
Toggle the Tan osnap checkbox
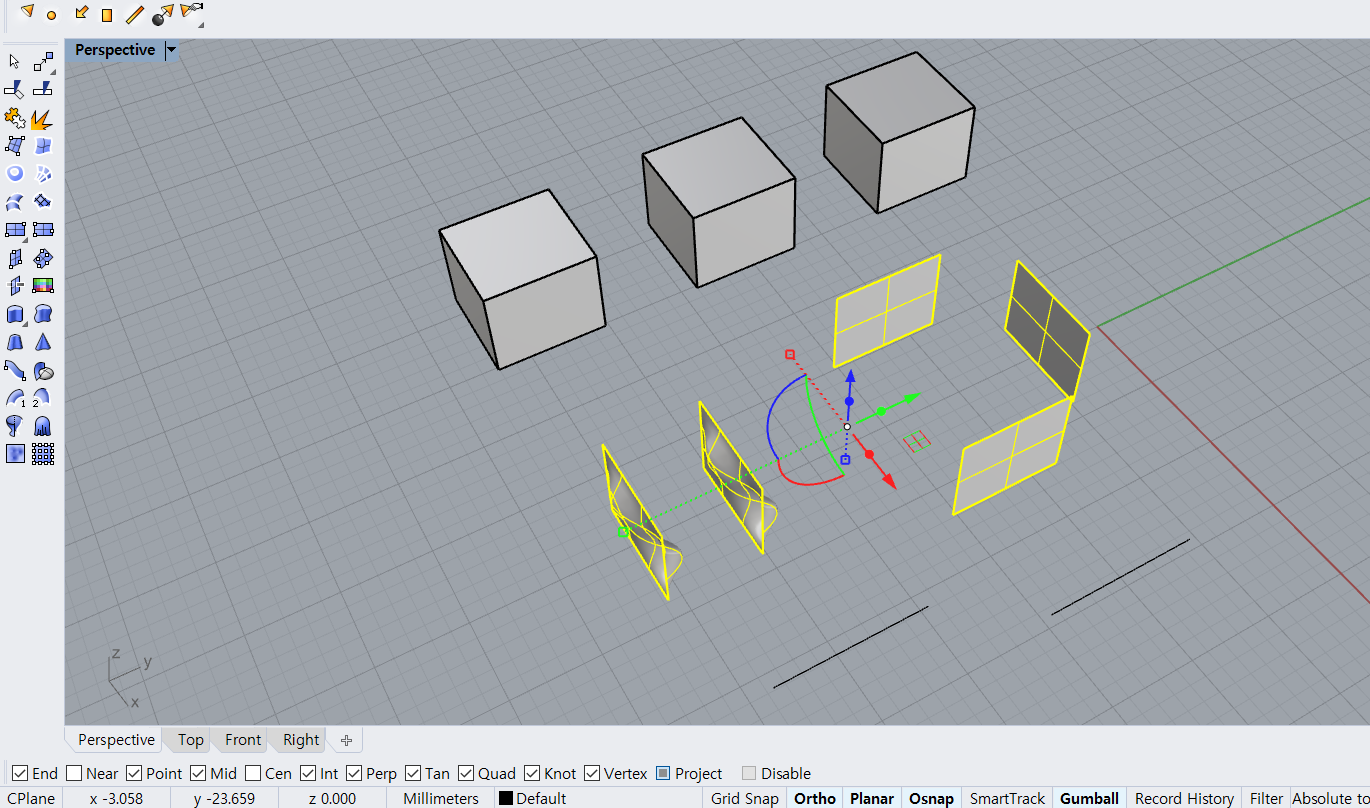(x=412, y=773)
